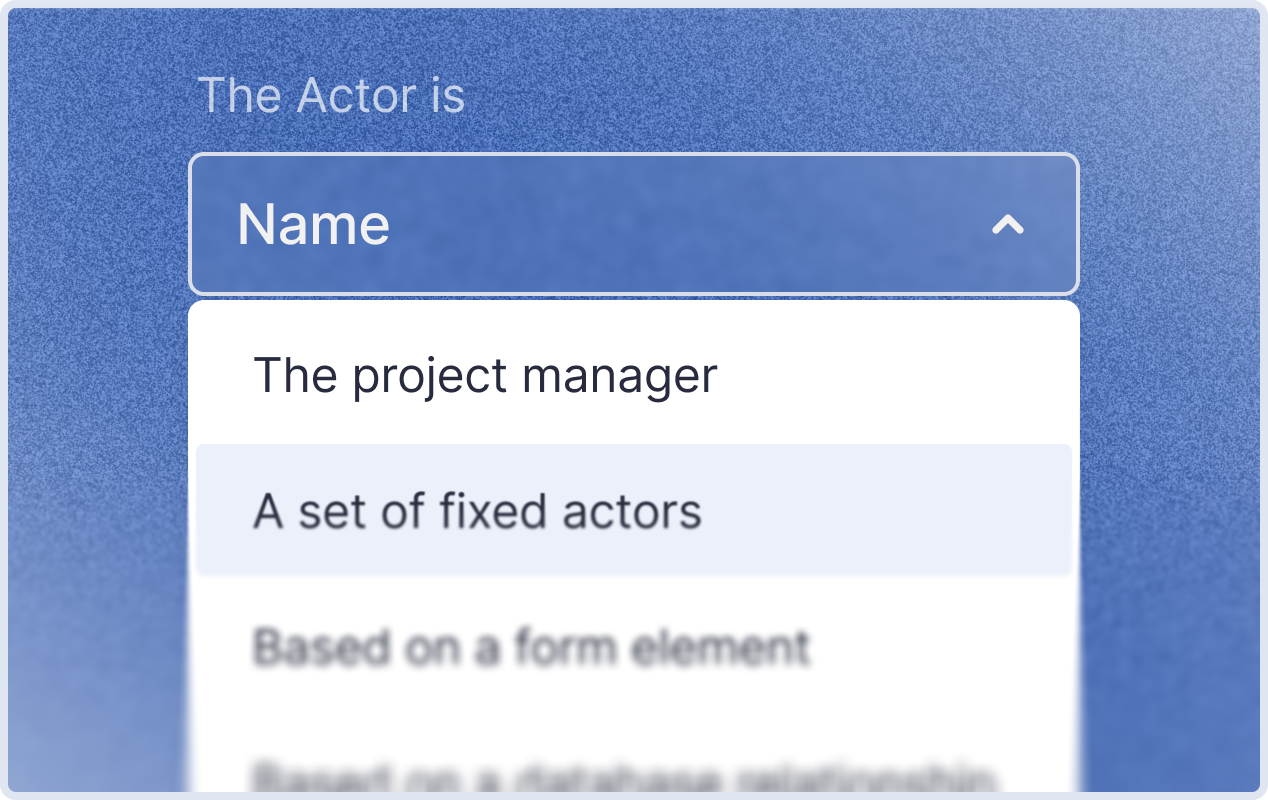Set actor based on a form element
This screenshot has height=800, width=1268.
pos(634,646)
